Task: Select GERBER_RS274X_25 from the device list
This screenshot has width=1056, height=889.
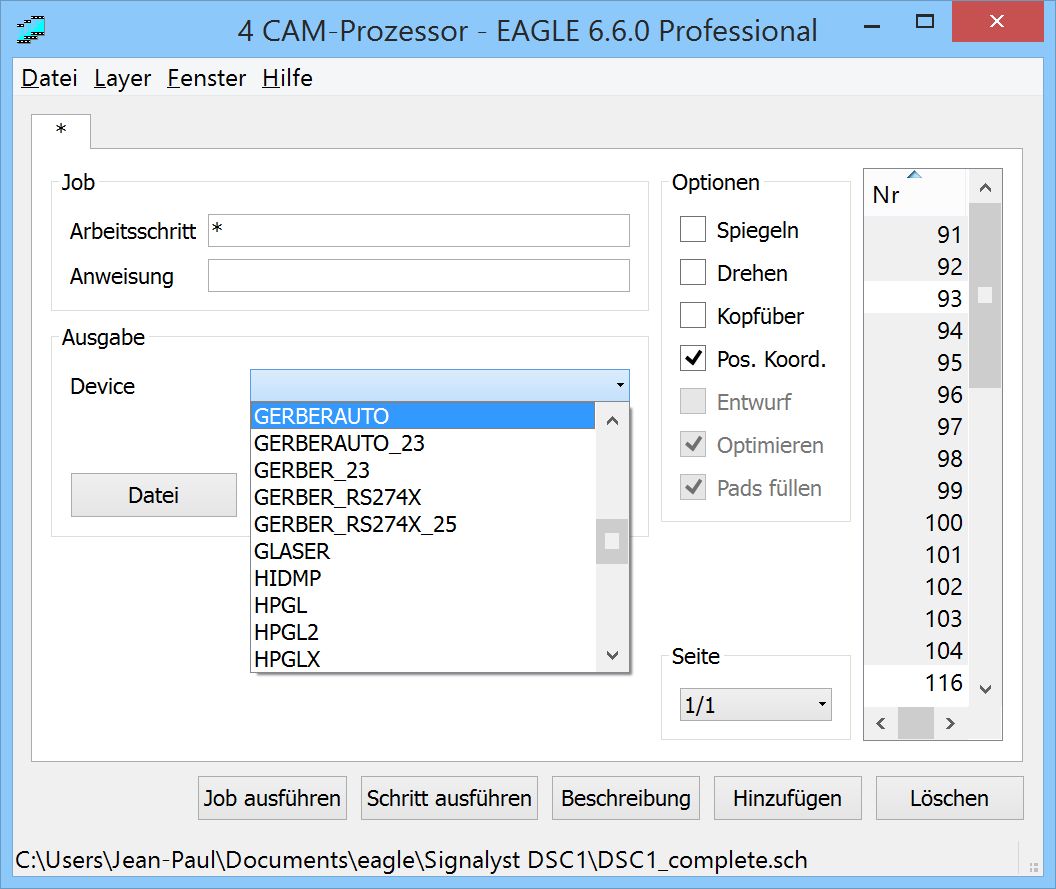Action: (423, 524)
